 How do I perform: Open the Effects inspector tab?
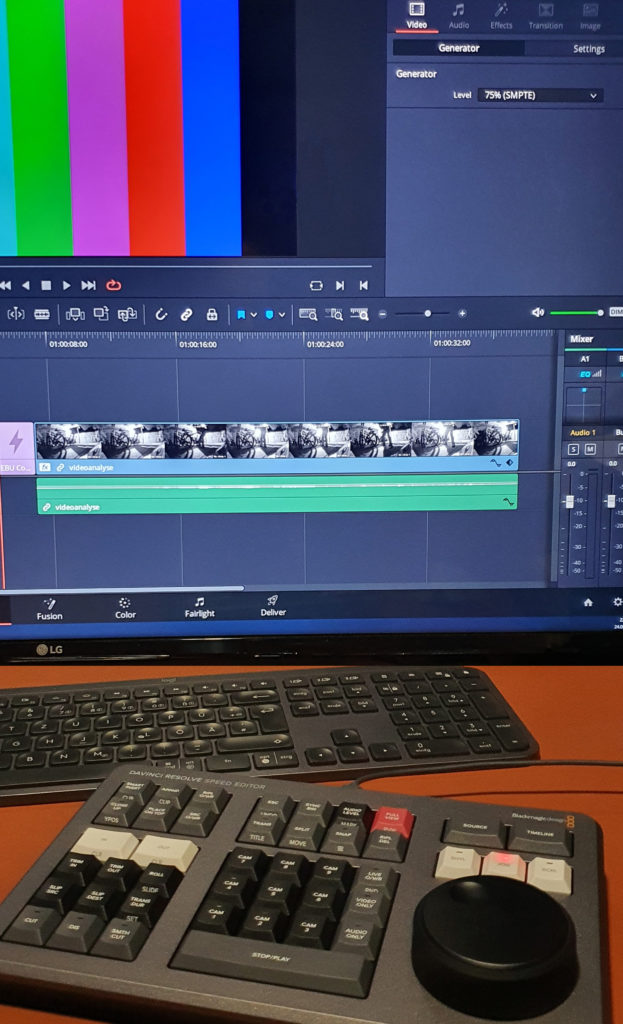point(501,16)
